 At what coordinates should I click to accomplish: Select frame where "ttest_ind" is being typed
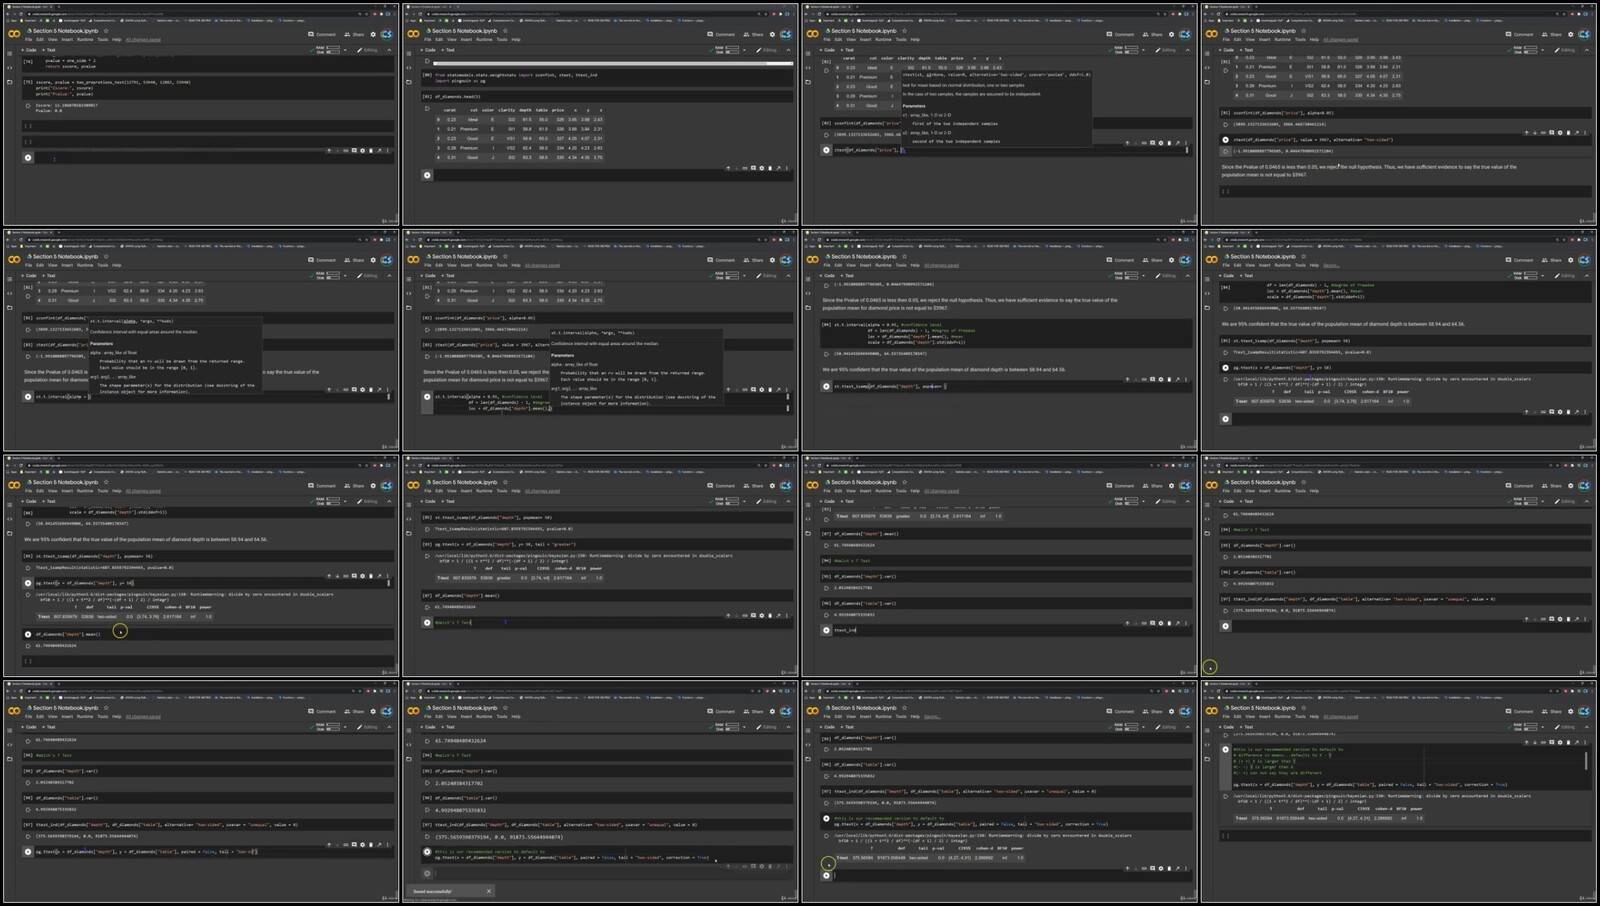(999, 565)
